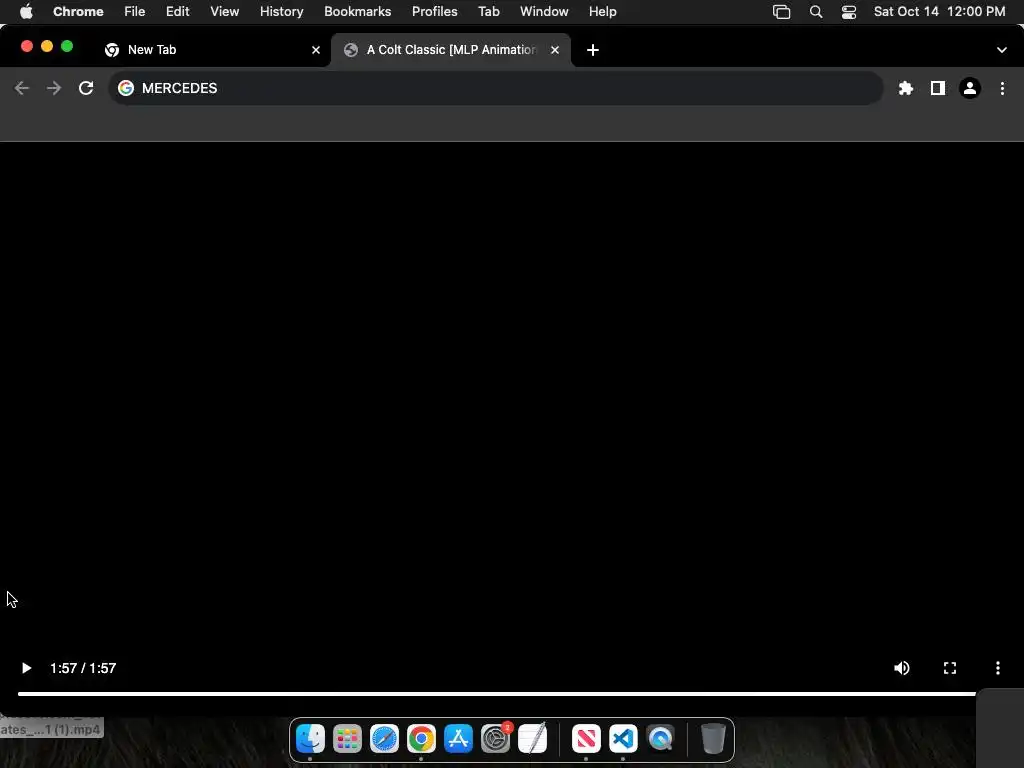The height and width of the screenshot is (768, 1024).
Task: Toggle Chrome side panel
Action: (x=937, y=88)
